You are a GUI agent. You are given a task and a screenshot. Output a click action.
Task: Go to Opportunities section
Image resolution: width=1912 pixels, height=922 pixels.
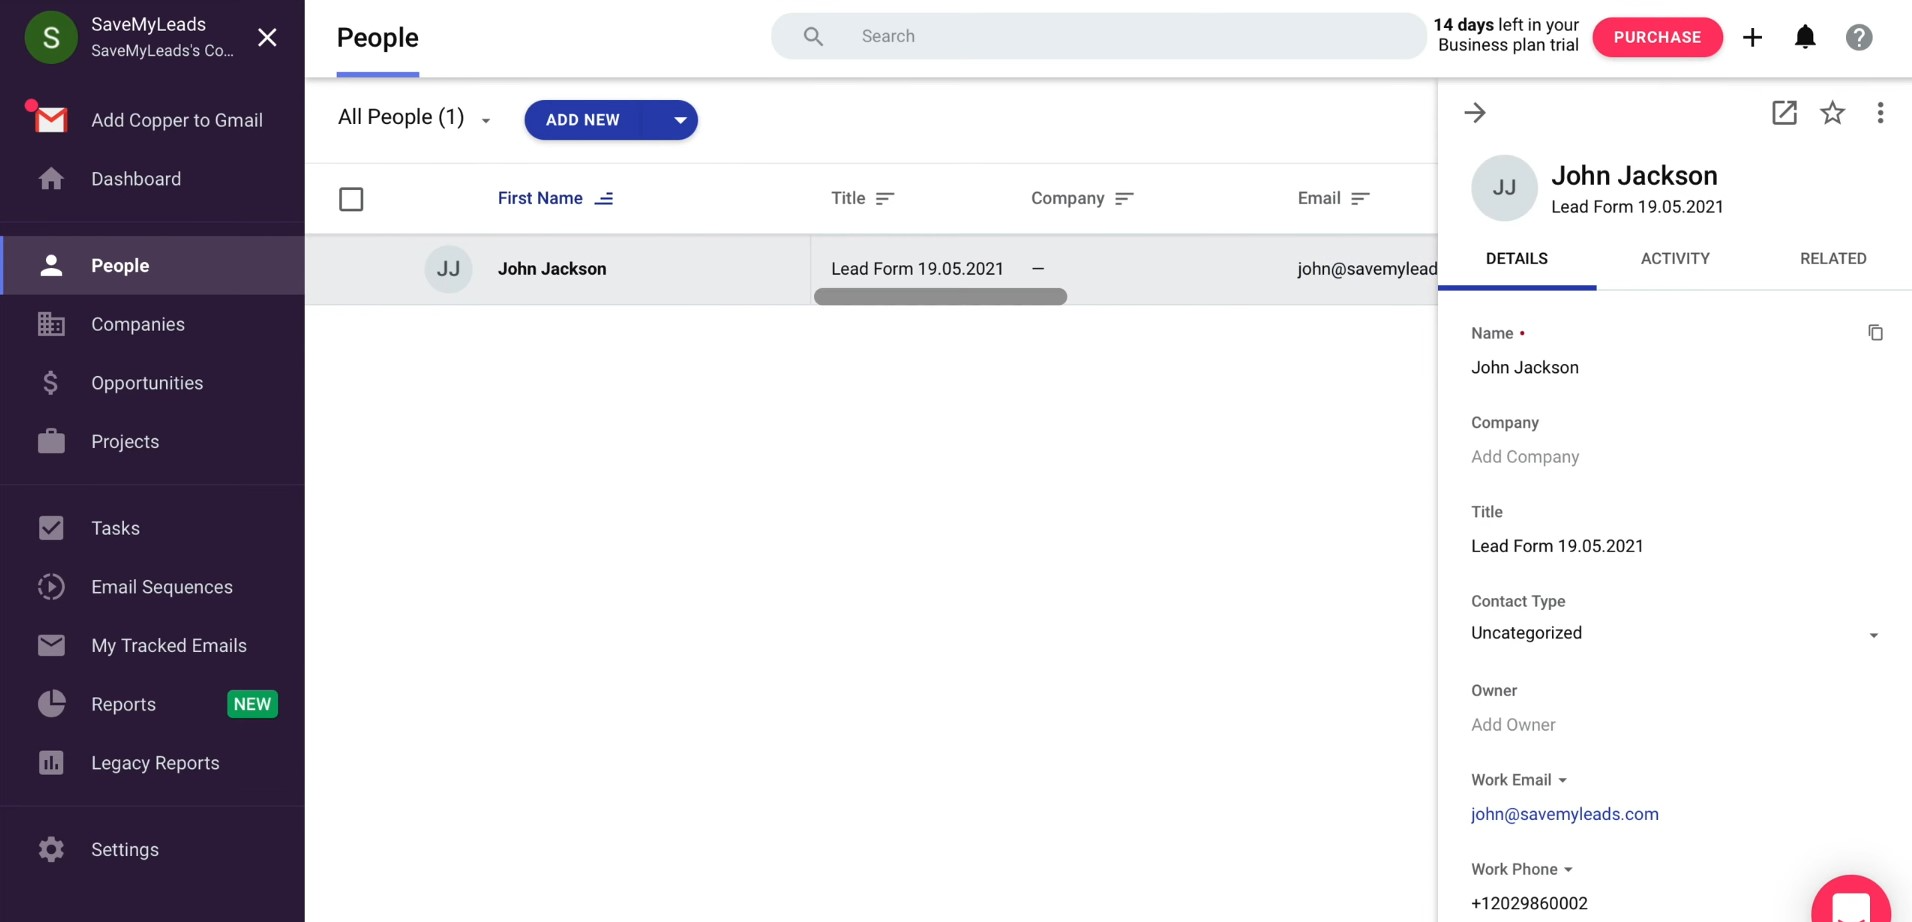point(154,383)
